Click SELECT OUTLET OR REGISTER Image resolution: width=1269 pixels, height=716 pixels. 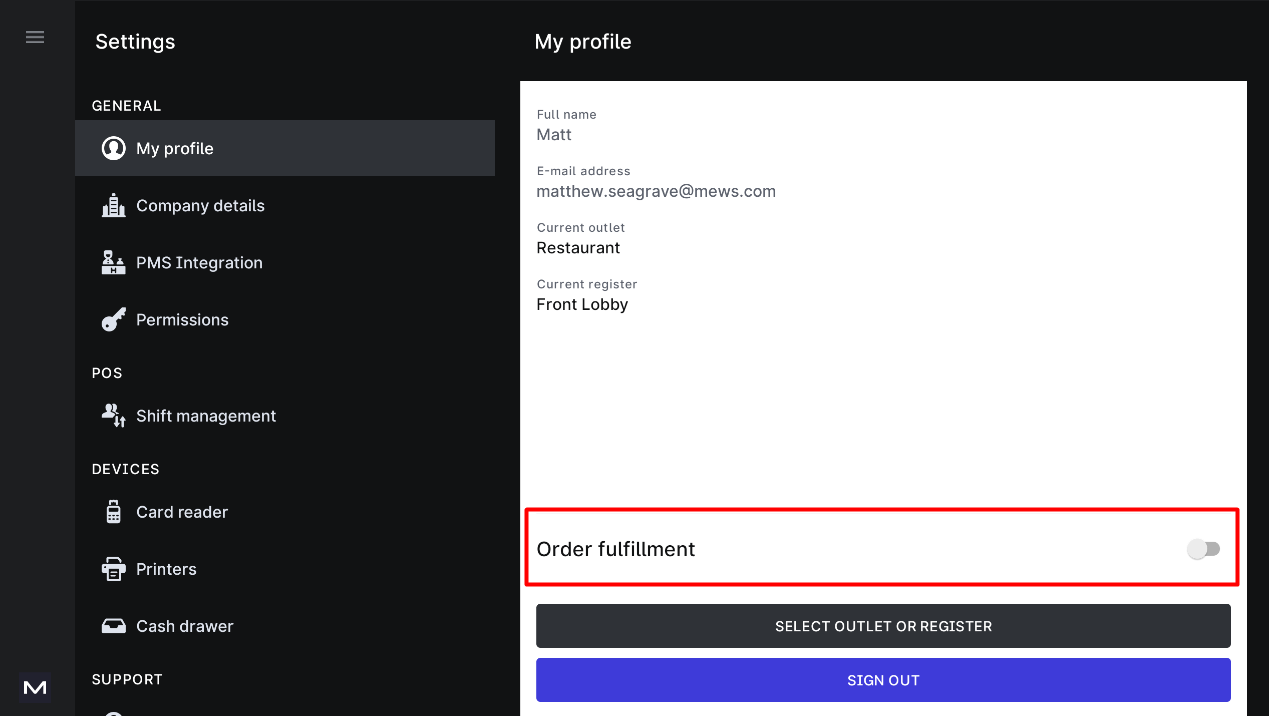click(x=883, y=626)
